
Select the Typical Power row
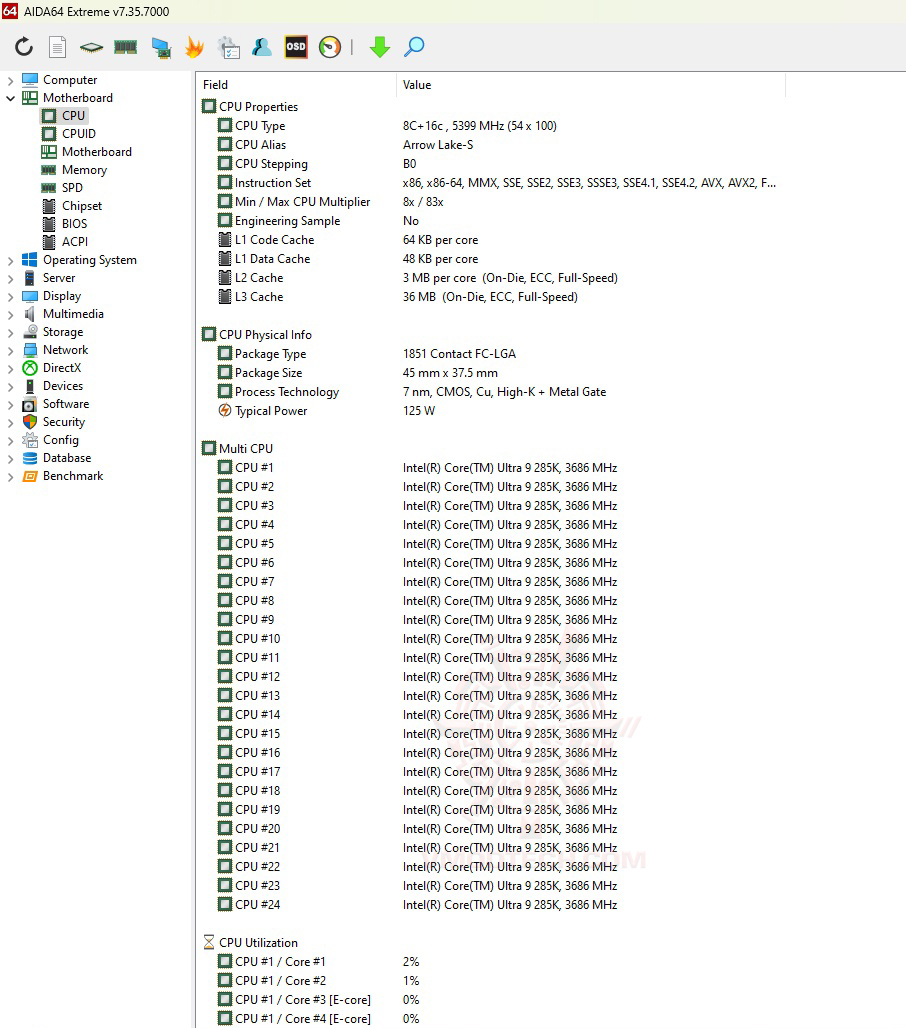tap(490, 410)
